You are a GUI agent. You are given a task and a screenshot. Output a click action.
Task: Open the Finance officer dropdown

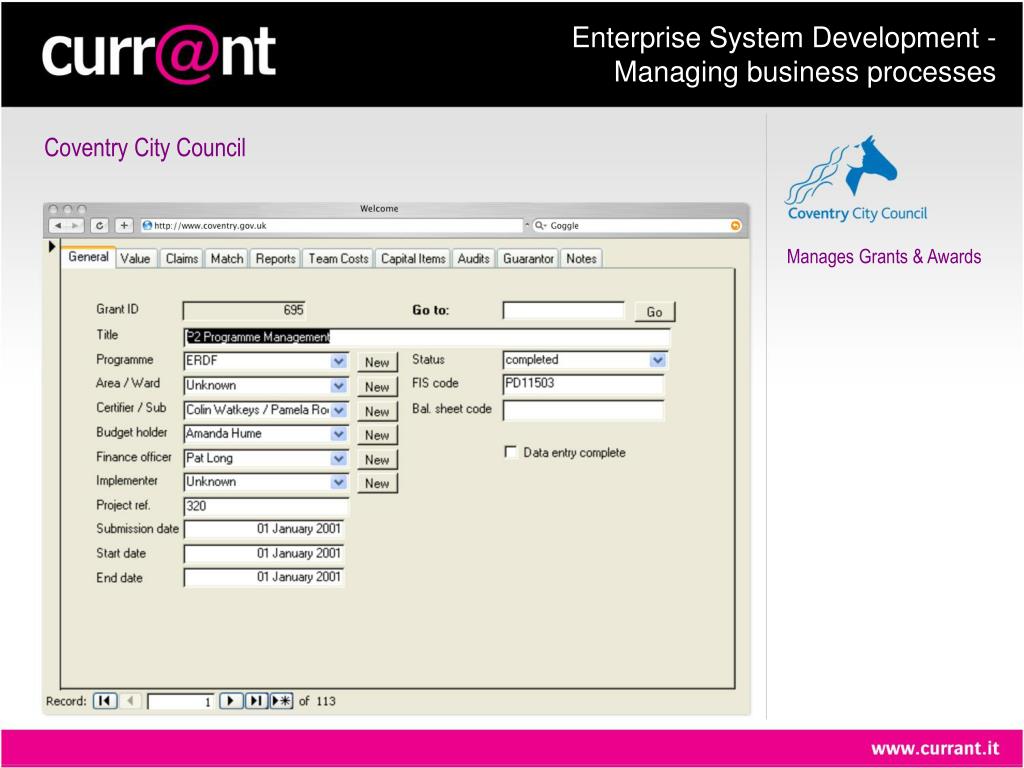[338, 458]
